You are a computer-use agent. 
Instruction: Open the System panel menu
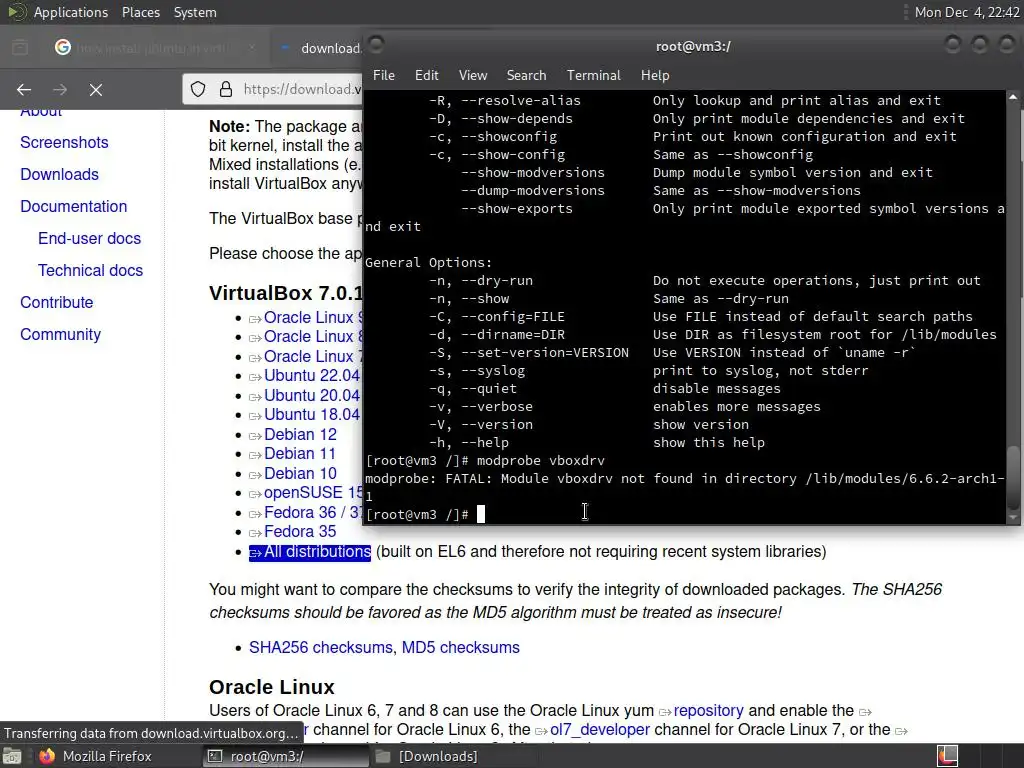coord(195,12)
